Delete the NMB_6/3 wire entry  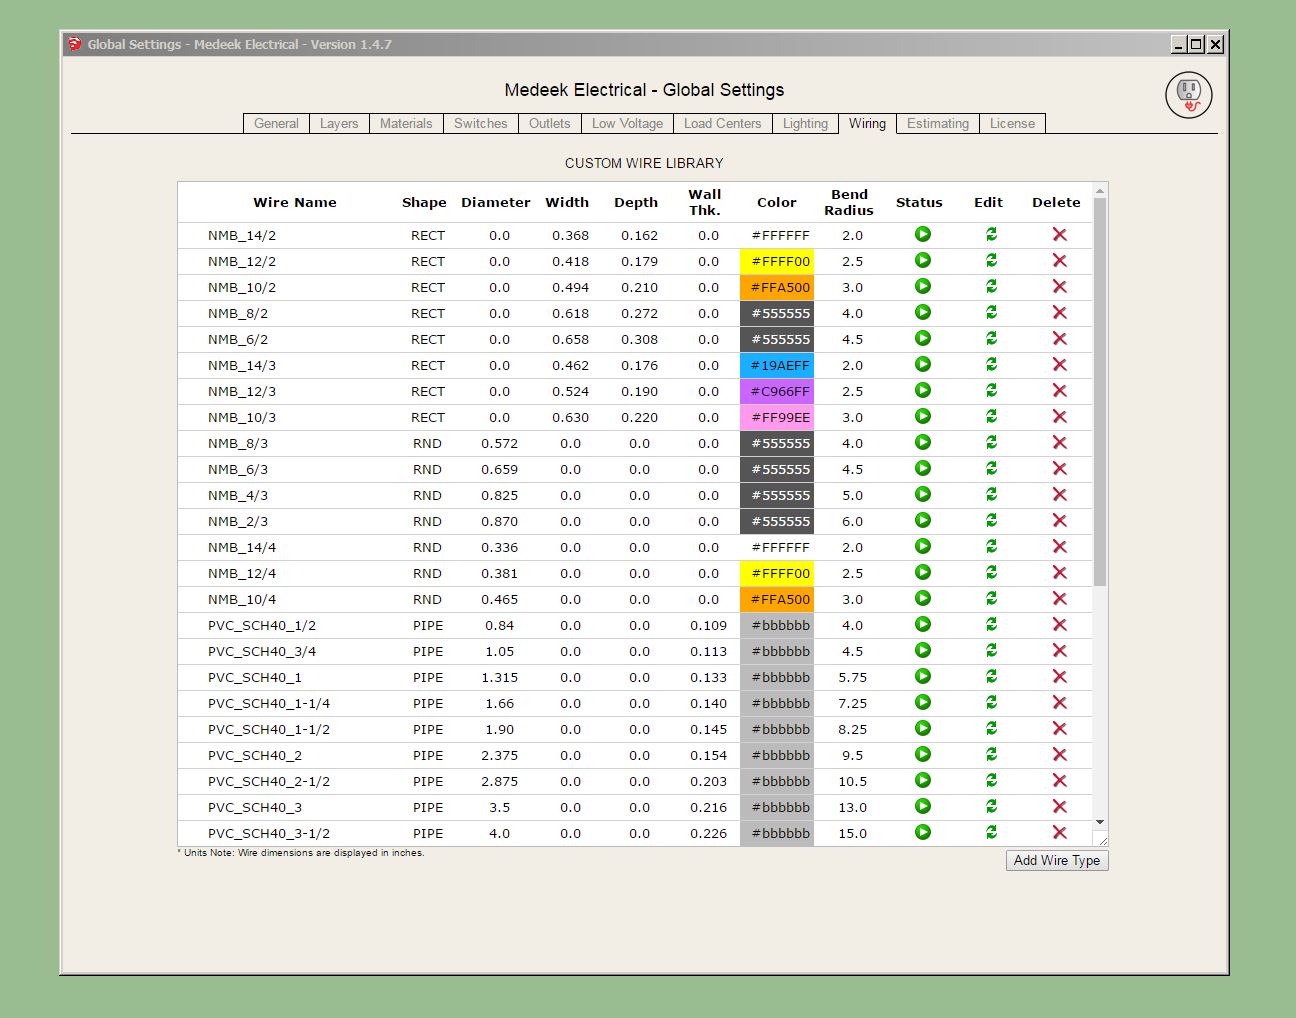(1060, 468)
